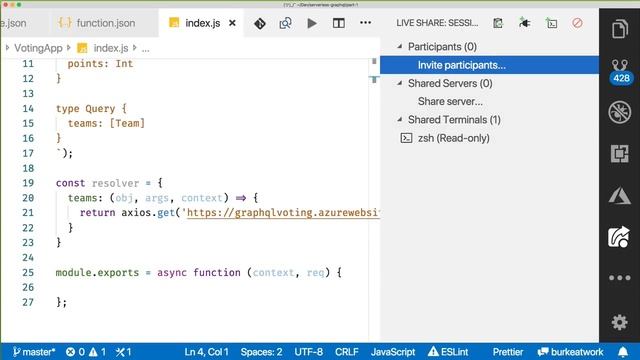Image resolution: width=640 pixels, height=360 pixels.
Task: Click the git diamond icon in editor toolbar
Action: pyautogui.click(x=260, y=23)
